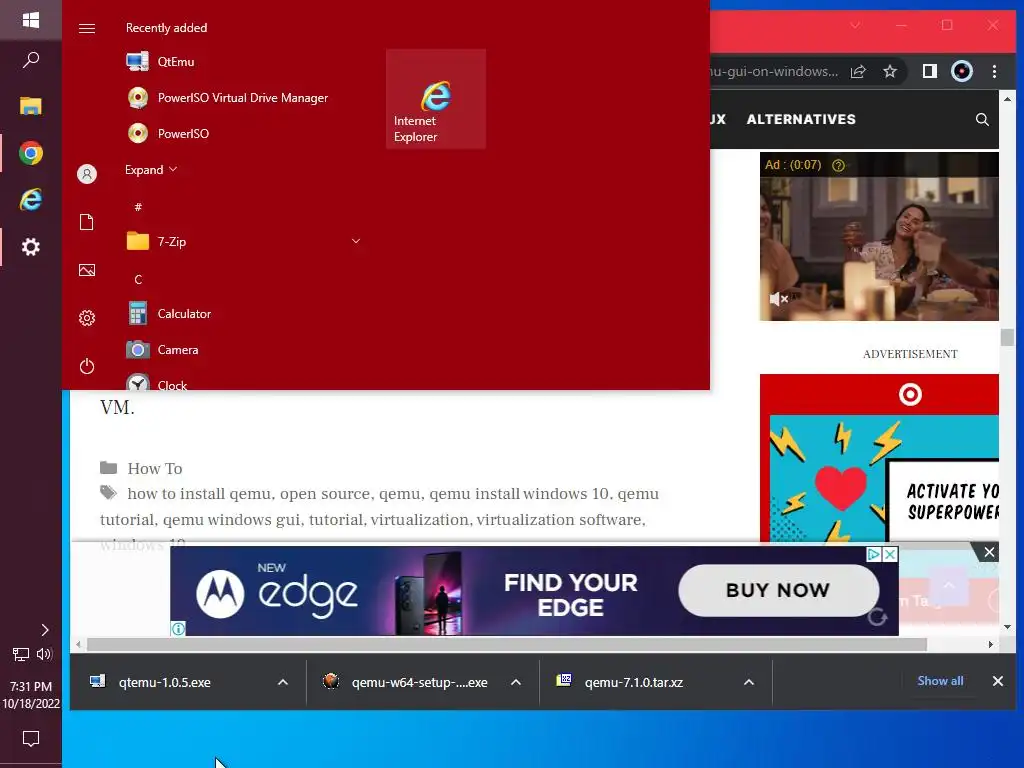Open QtEmu from Recently added
This screenshot has width=1024, height=768.
[242, 61]
